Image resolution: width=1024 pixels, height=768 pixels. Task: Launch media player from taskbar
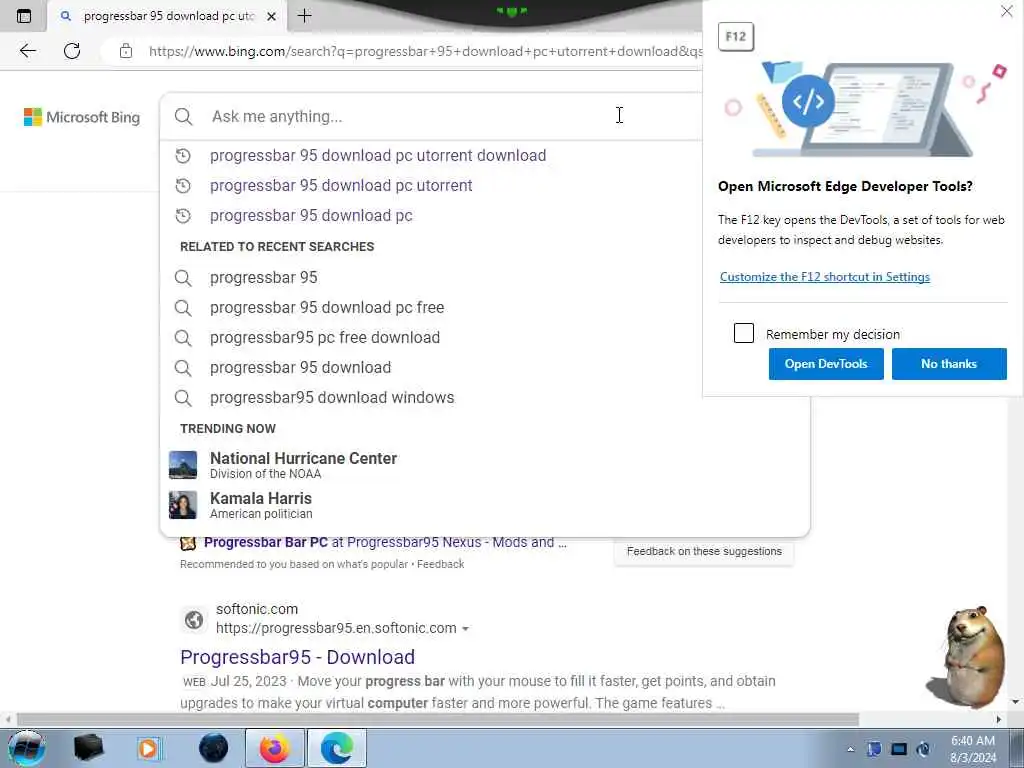point(149,748)
